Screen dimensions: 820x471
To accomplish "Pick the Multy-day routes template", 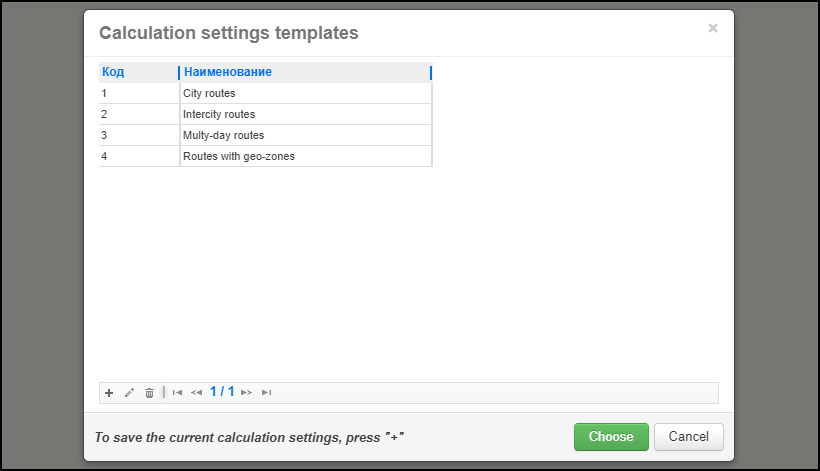I will click(223, 136).
